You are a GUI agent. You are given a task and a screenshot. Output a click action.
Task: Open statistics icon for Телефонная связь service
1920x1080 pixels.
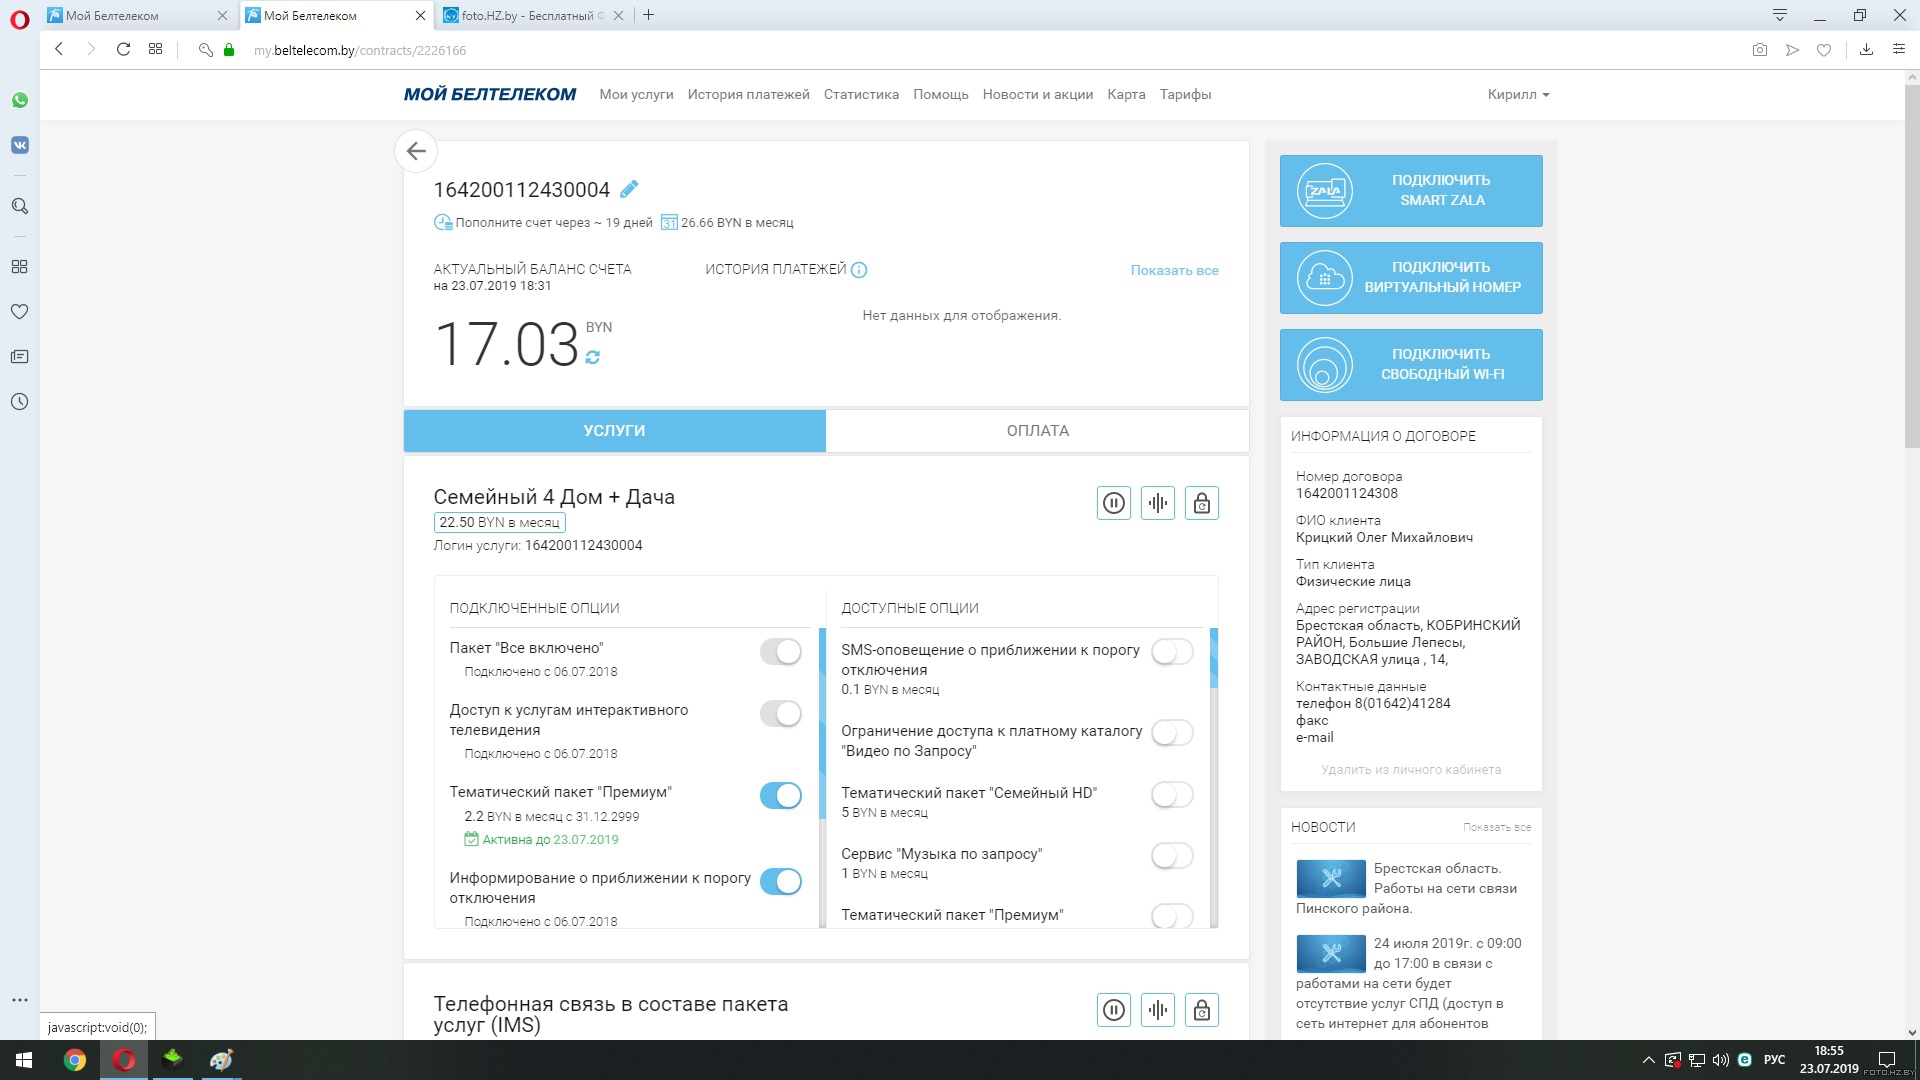click(1158, 1010)
